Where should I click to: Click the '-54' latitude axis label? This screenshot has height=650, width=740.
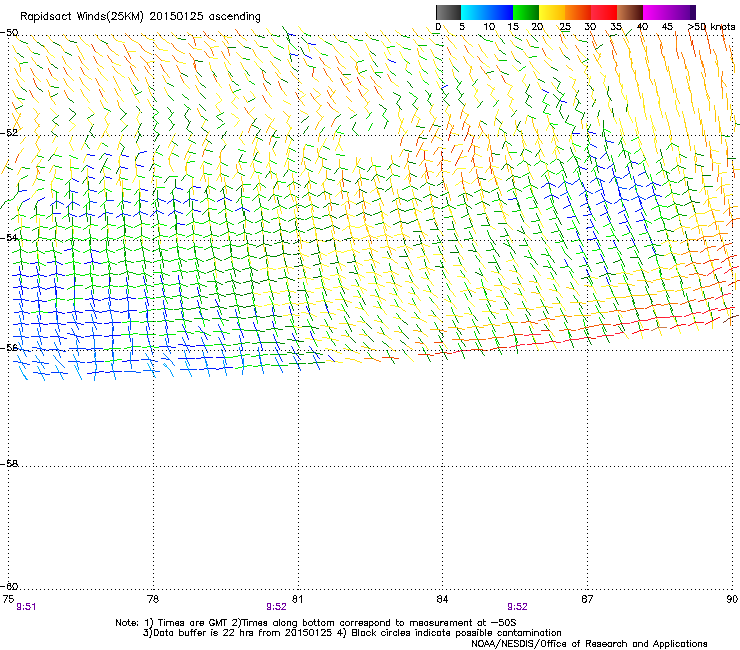click(9, 237)
